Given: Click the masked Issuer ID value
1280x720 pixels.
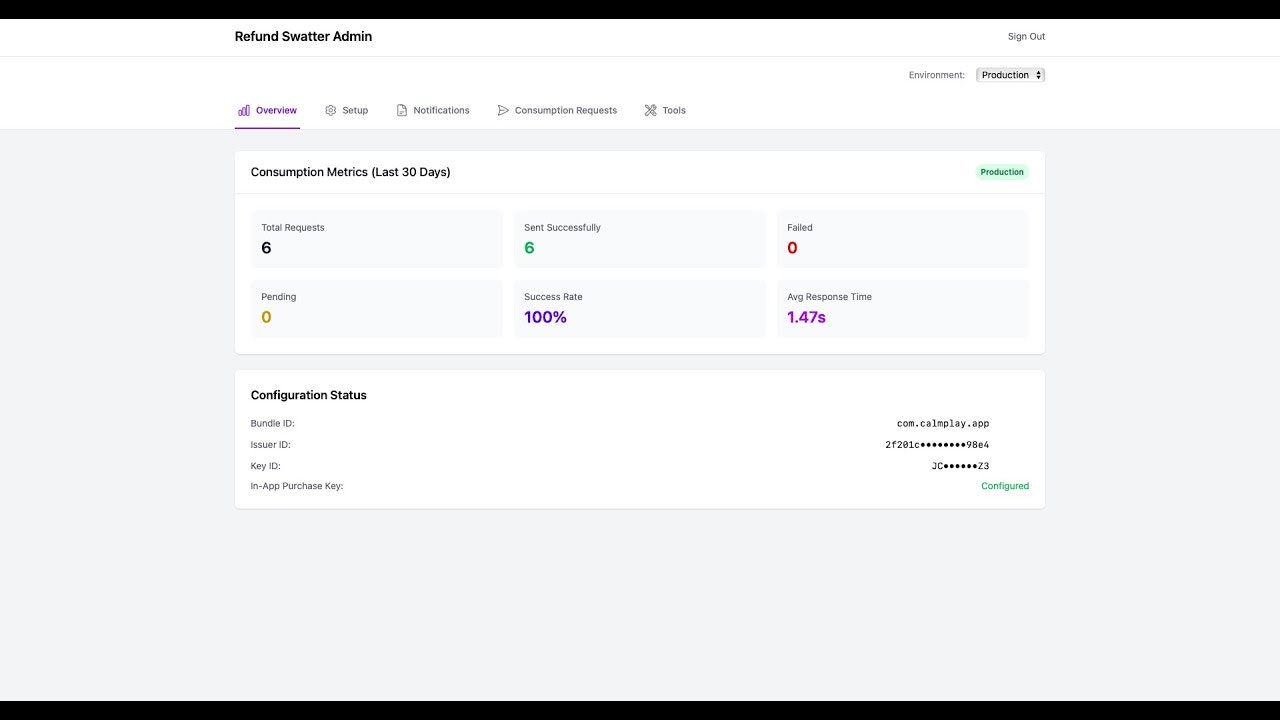Looking at the screenshot, I should coord(937,445).
